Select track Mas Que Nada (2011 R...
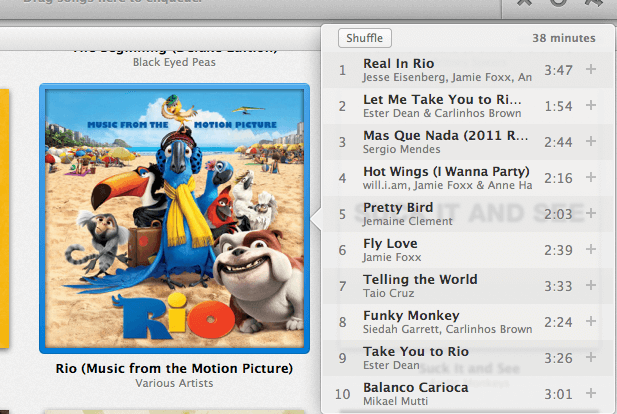This screenshot has width=617, height=414. (445, 135)
